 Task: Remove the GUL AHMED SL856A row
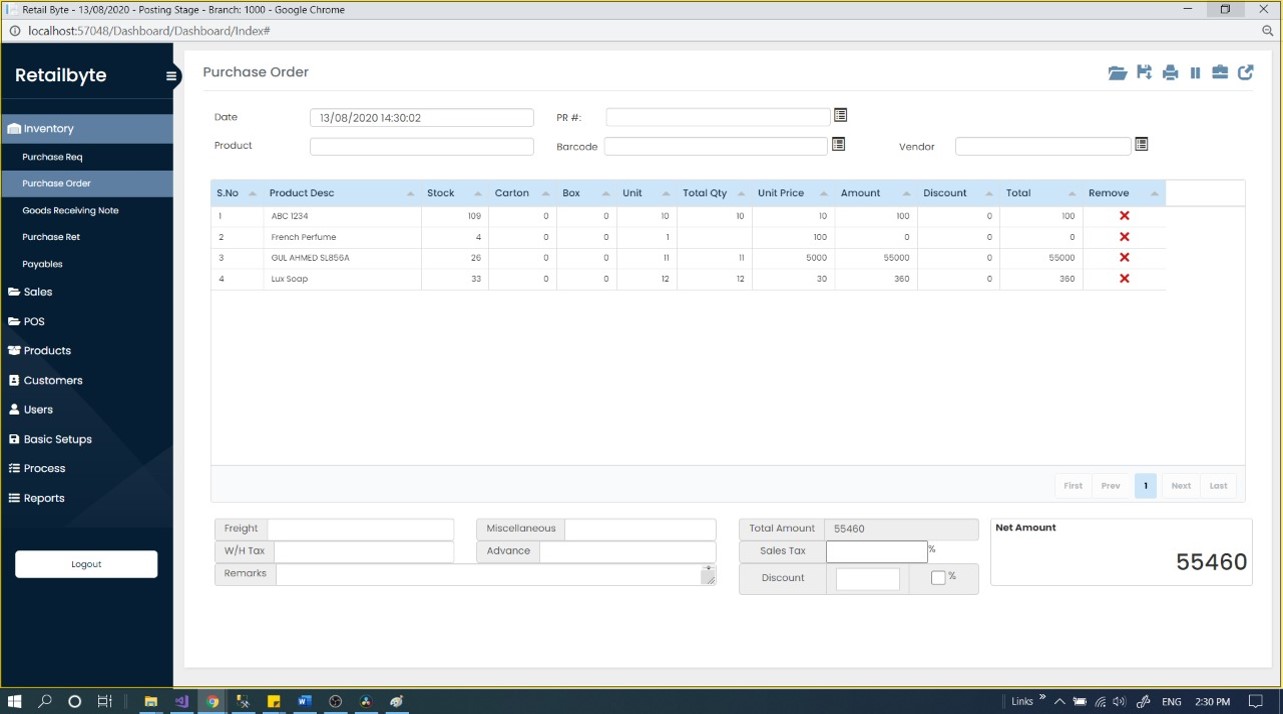(1124, 258)
